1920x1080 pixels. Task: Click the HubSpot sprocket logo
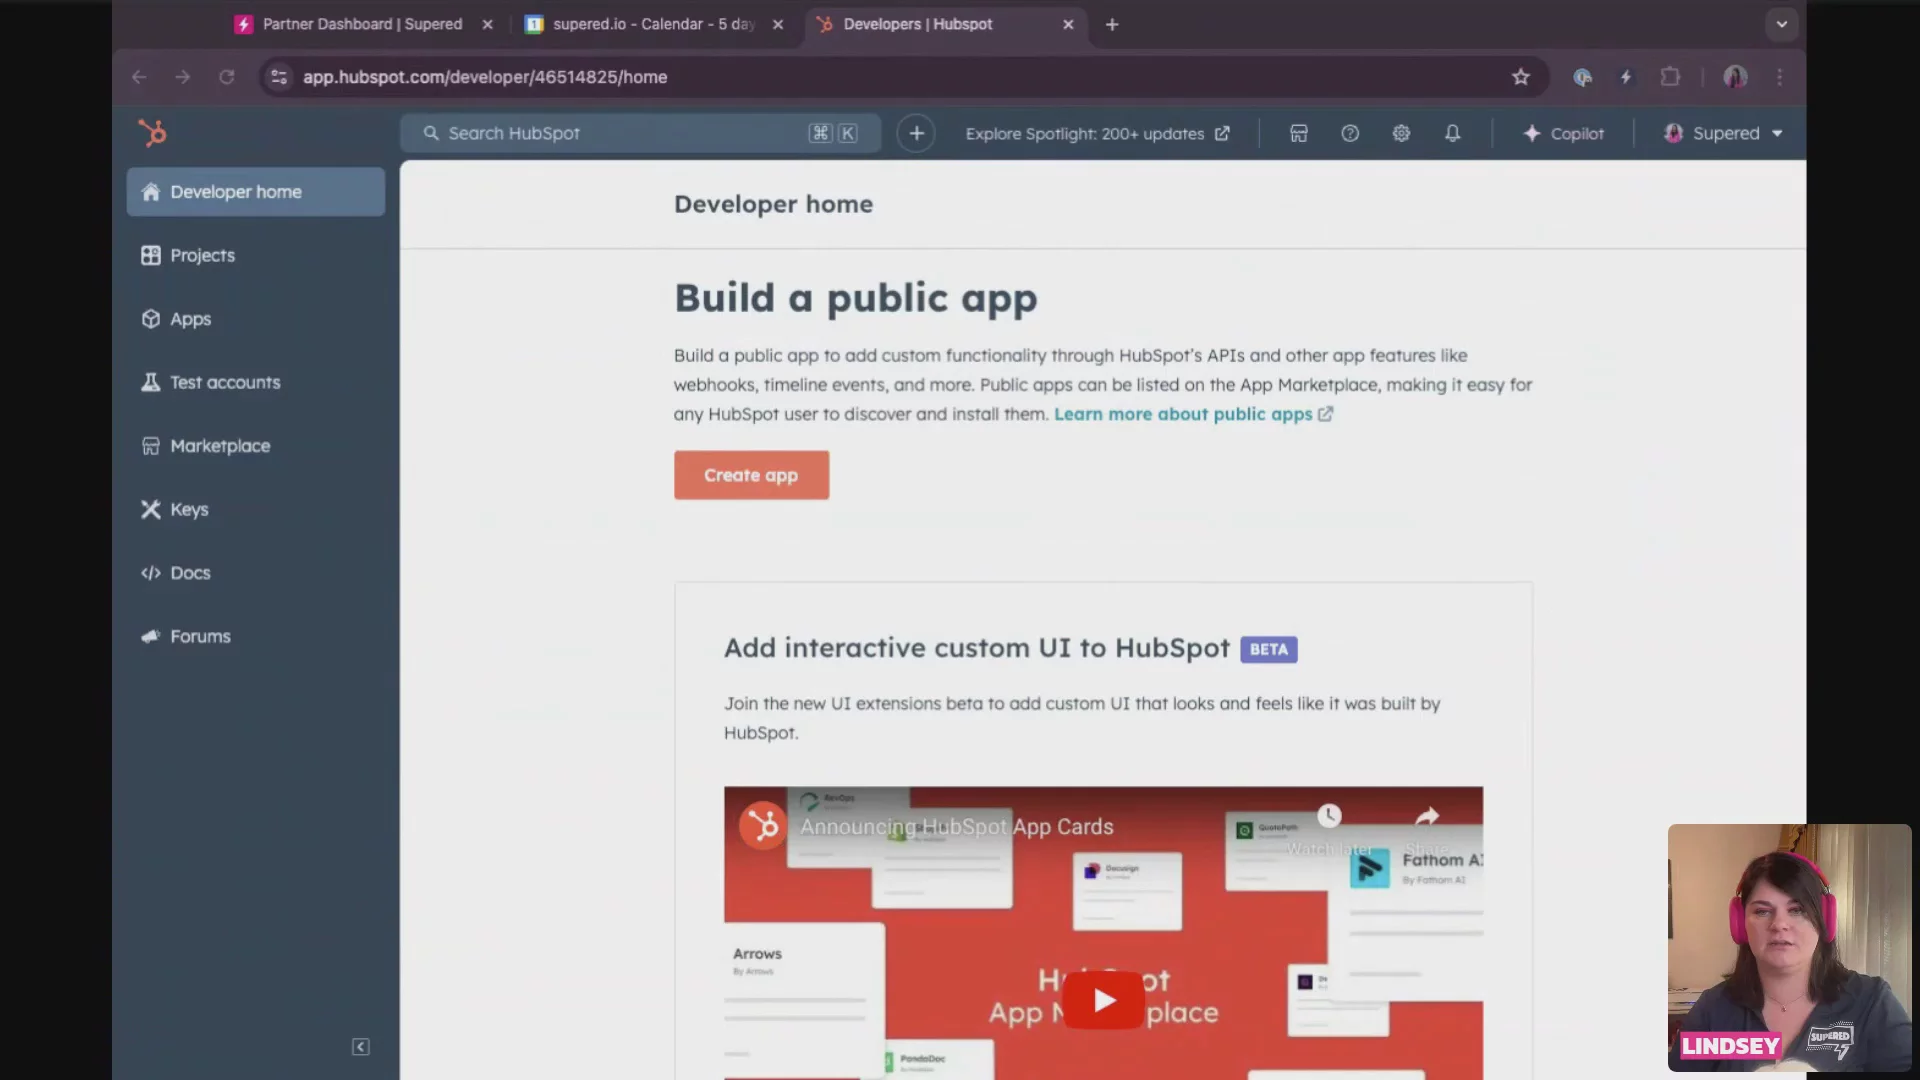152,133
